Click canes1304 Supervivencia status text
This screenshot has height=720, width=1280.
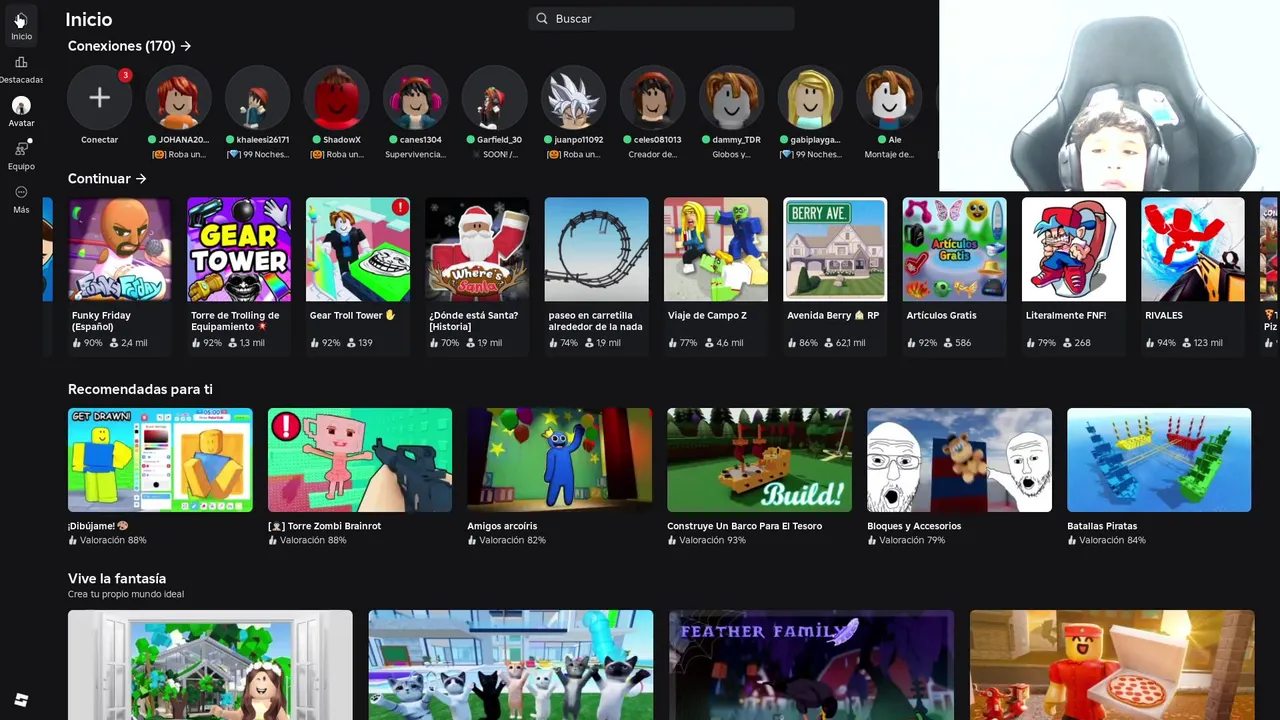pyautogui.click(x=416, y=155)
